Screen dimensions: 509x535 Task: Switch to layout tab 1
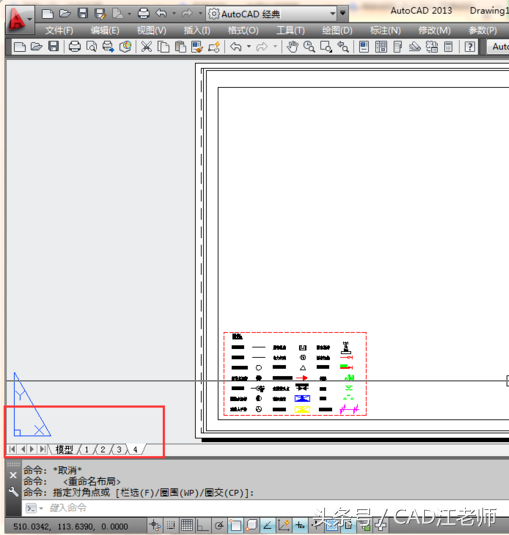pyautogui.click(x=87, y=449)
